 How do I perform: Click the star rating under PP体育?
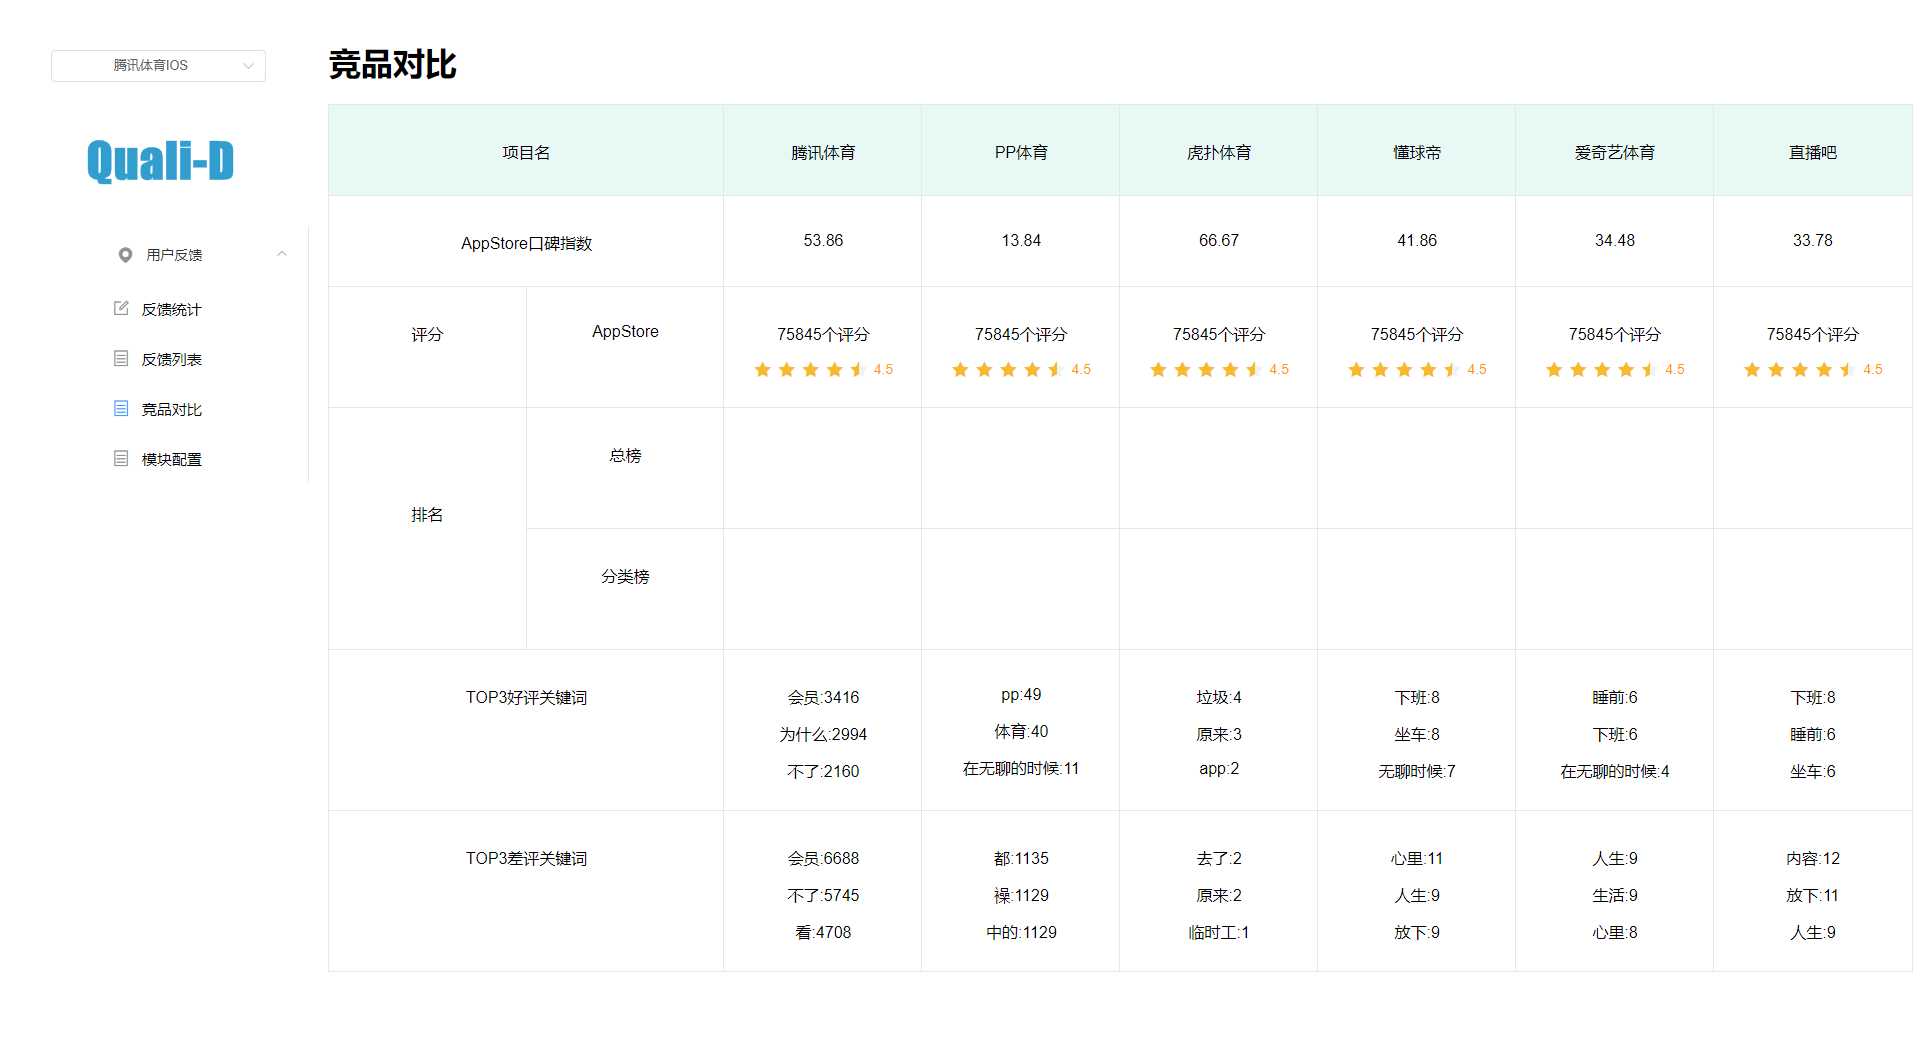coord(1008,370)
